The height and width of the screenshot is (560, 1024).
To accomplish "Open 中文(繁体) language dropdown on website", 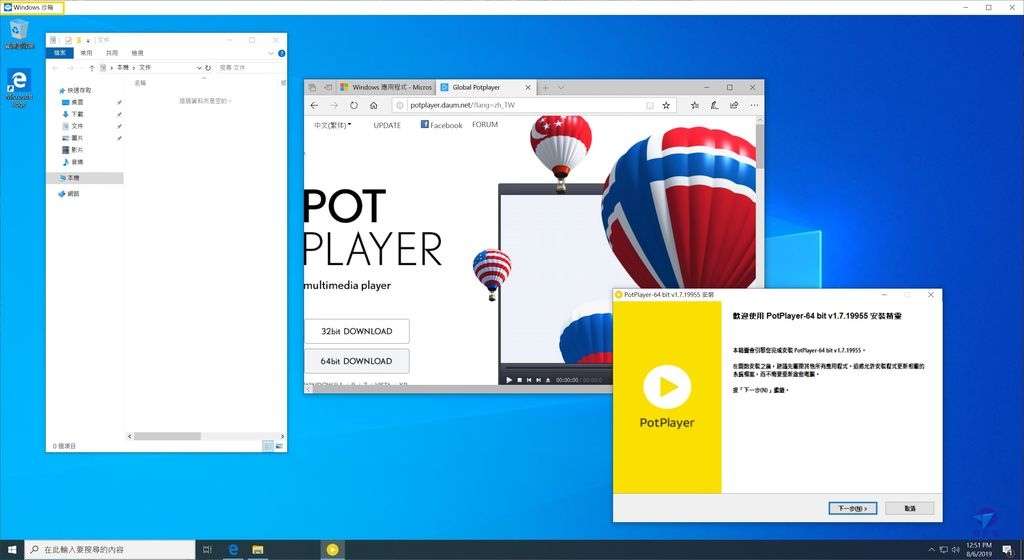I will click(x=332, y=125).
